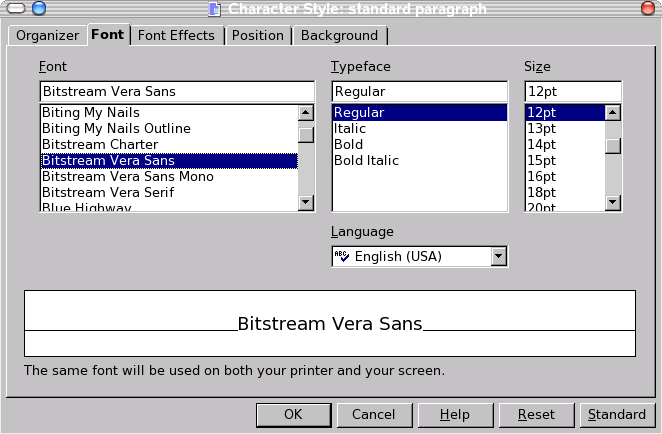
Task: Click the Cancel button
Action: tap(373, 414)
